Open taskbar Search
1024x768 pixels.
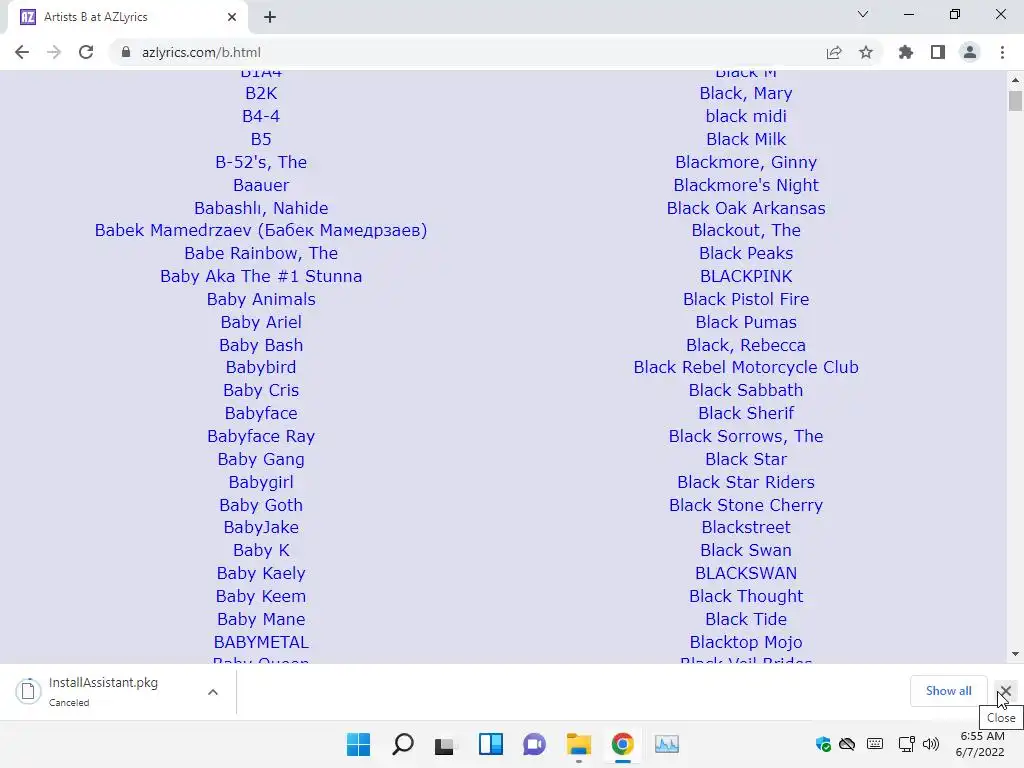pos(403,744)
